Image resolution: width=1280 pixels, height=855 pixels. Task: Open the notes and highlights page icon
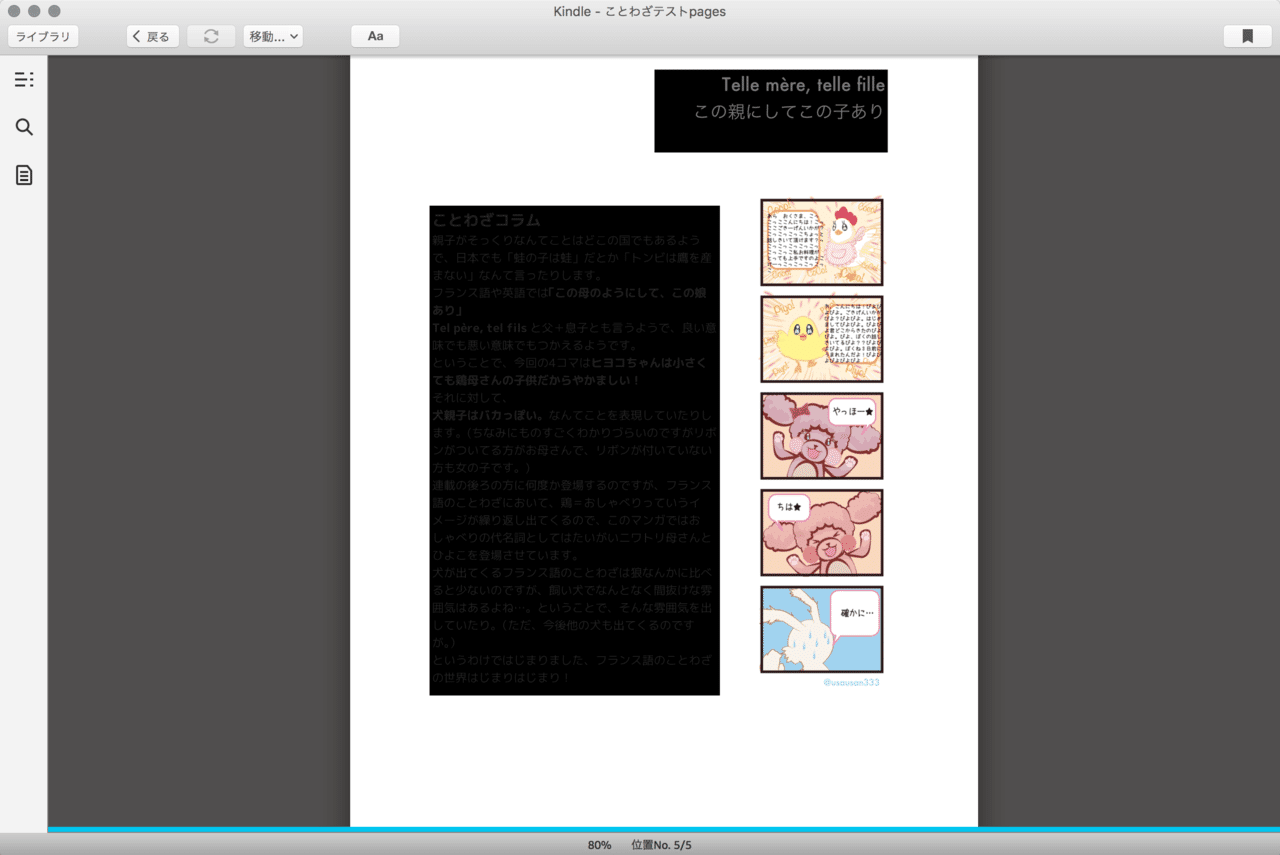coord(24,175)
